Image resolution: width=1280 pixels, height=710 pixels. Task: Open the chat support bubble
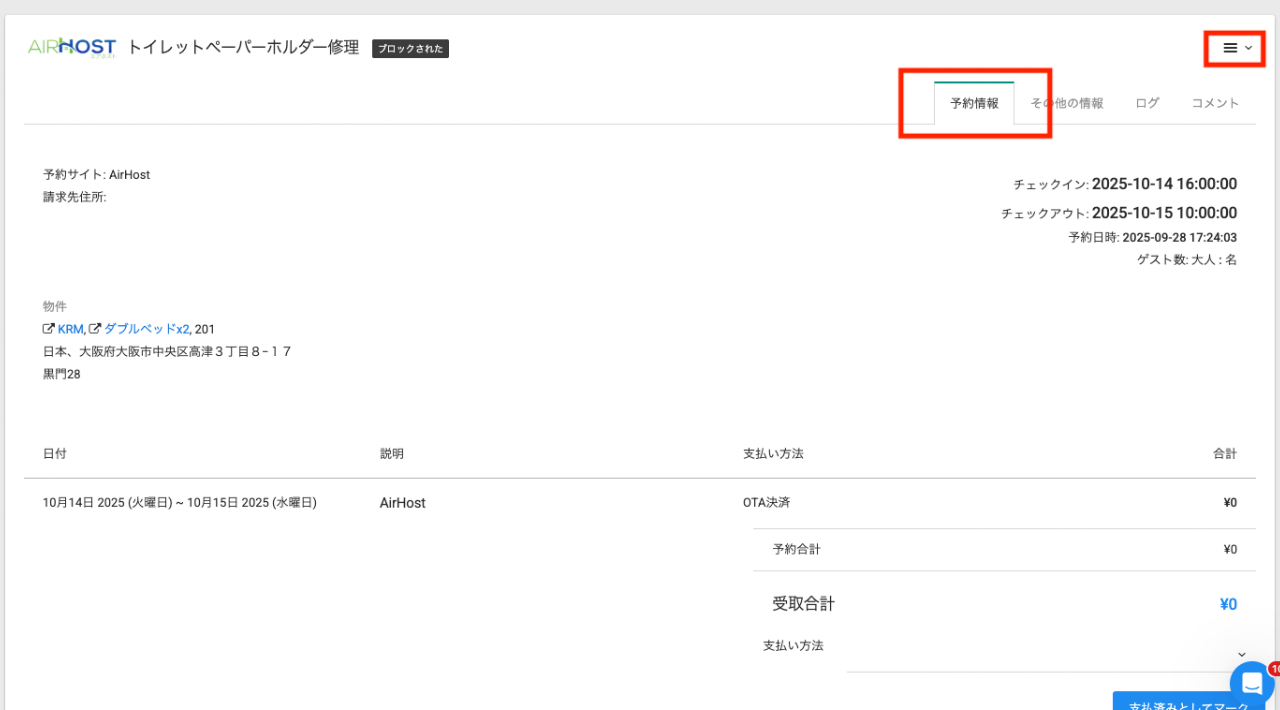pyautogui.click(x=1251, y=684)
